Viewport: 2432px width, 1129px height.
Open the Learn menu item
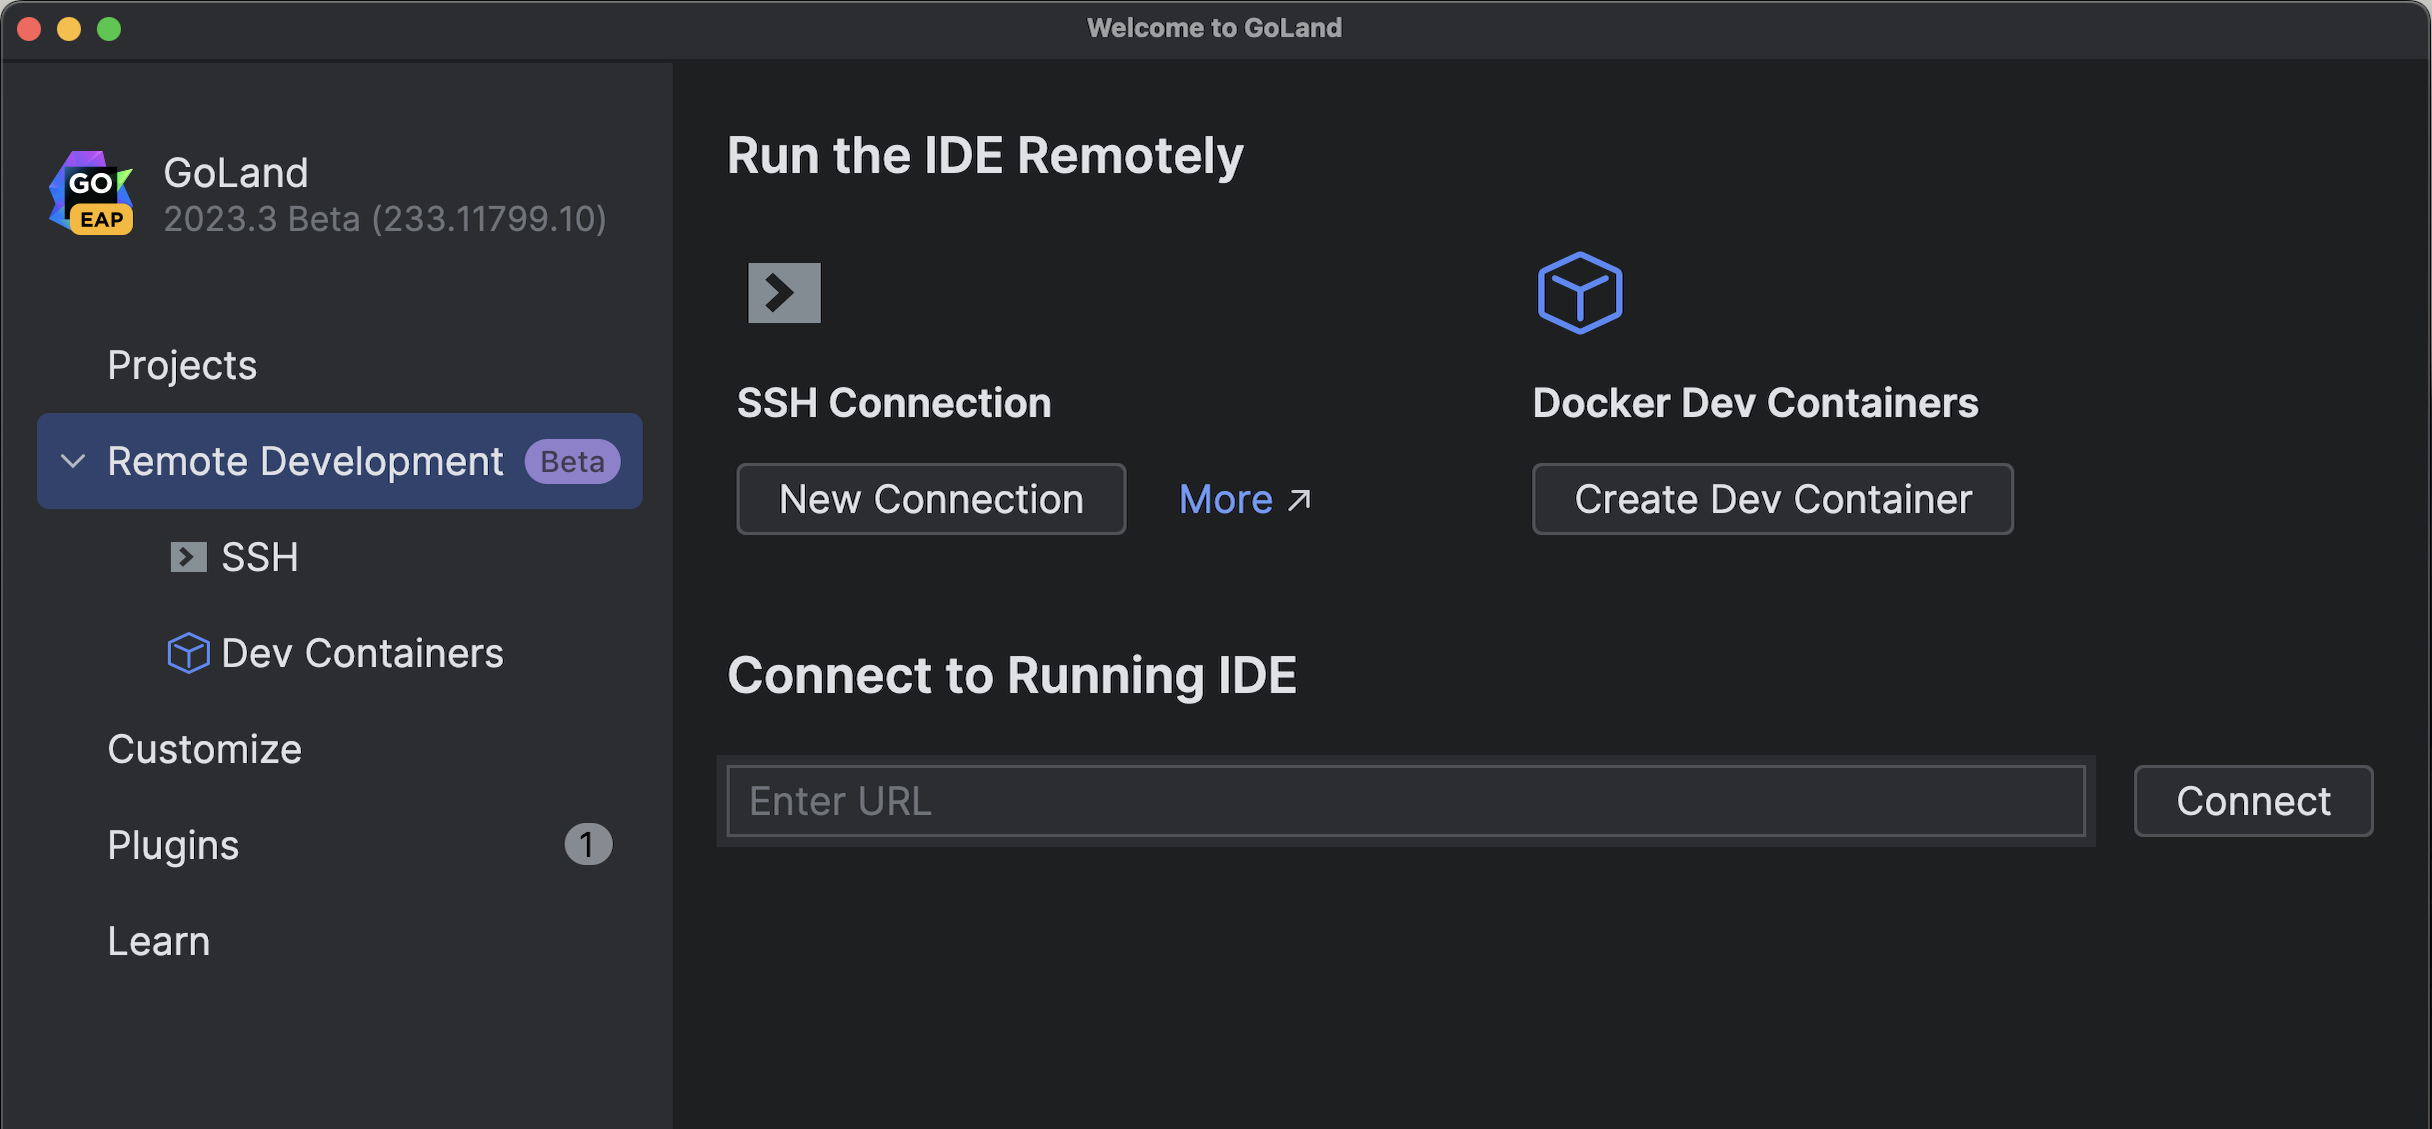click(157, 938)
